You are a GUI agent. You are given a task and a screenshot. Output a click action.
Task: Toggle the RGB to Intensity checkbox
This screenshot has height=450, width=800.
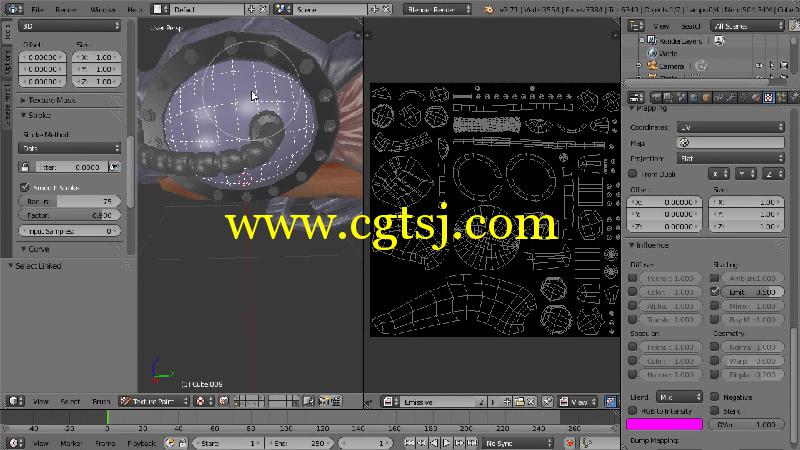pyautogui.click(x=633, y=411)
